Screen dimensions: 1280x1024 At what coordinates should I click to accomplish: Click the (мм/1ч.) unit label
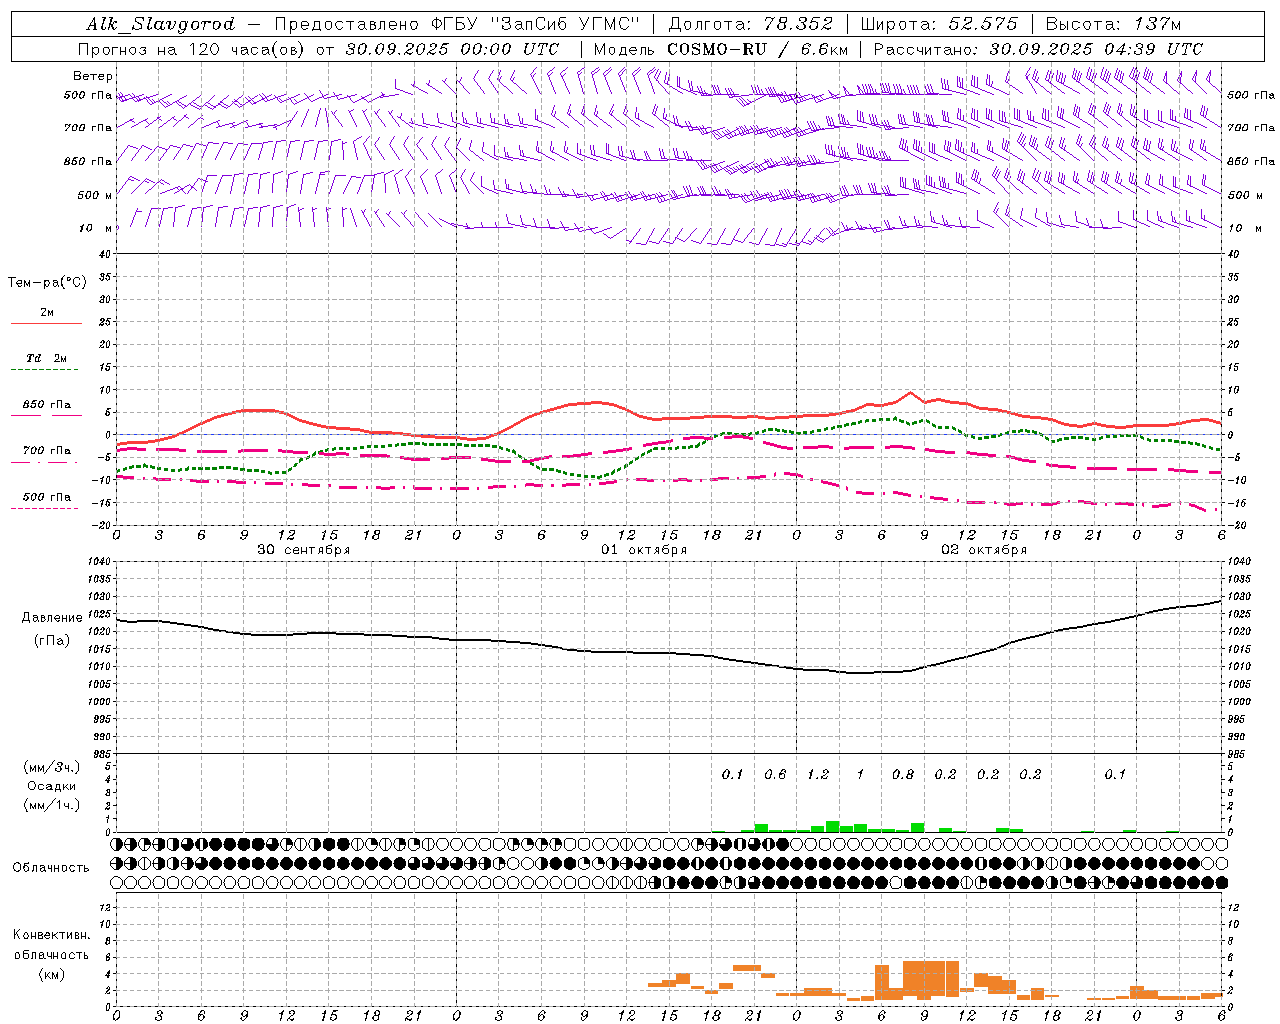pos(52,805)
